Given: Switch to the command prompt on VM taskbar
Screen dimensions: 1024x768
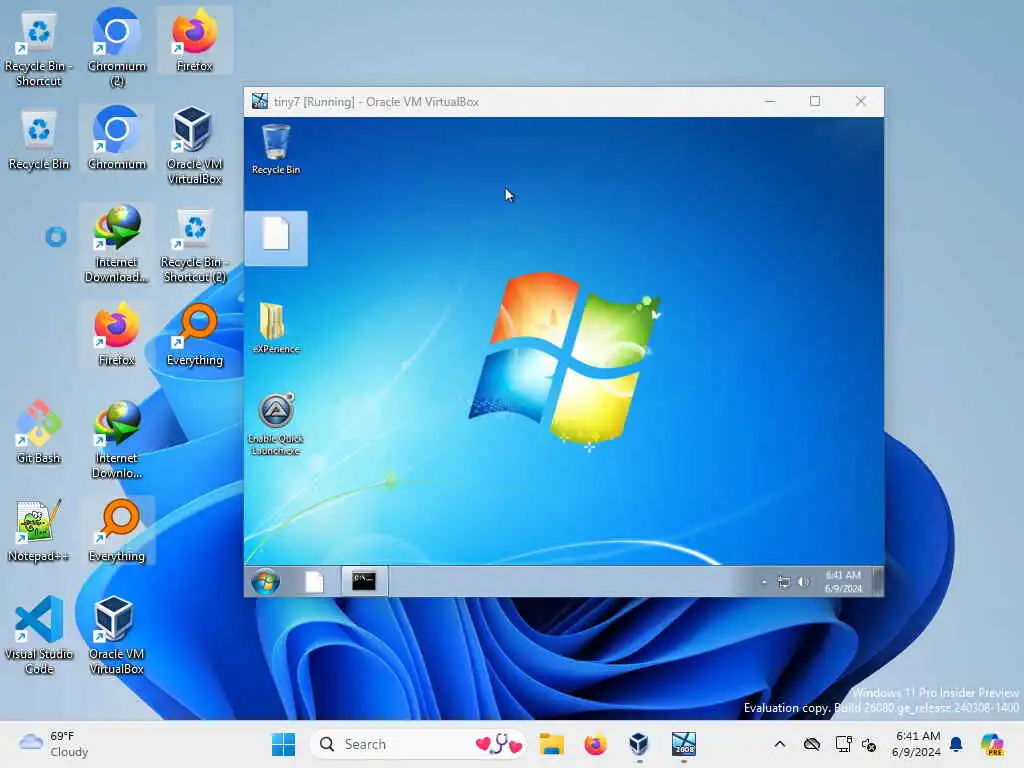Looking at the screenshot, I should coord(364,581).
